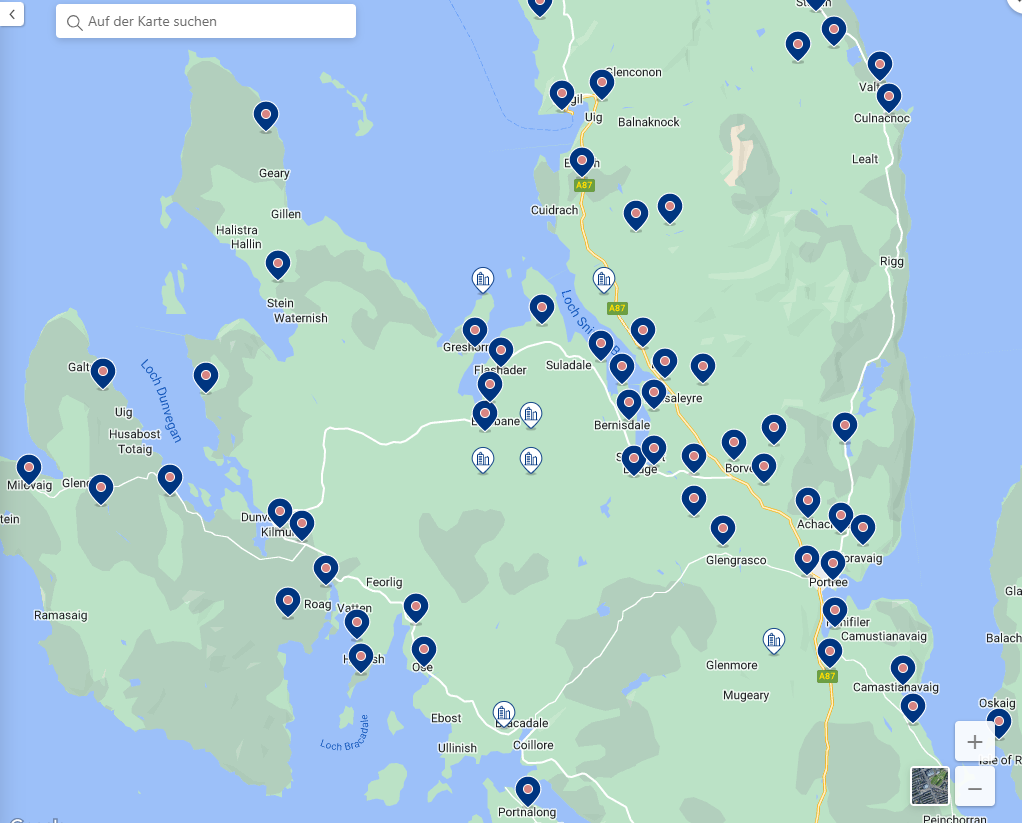The image size is (1022, 823).
Task: Select the Loch Dunvegan water label
Action: (161, 401)
